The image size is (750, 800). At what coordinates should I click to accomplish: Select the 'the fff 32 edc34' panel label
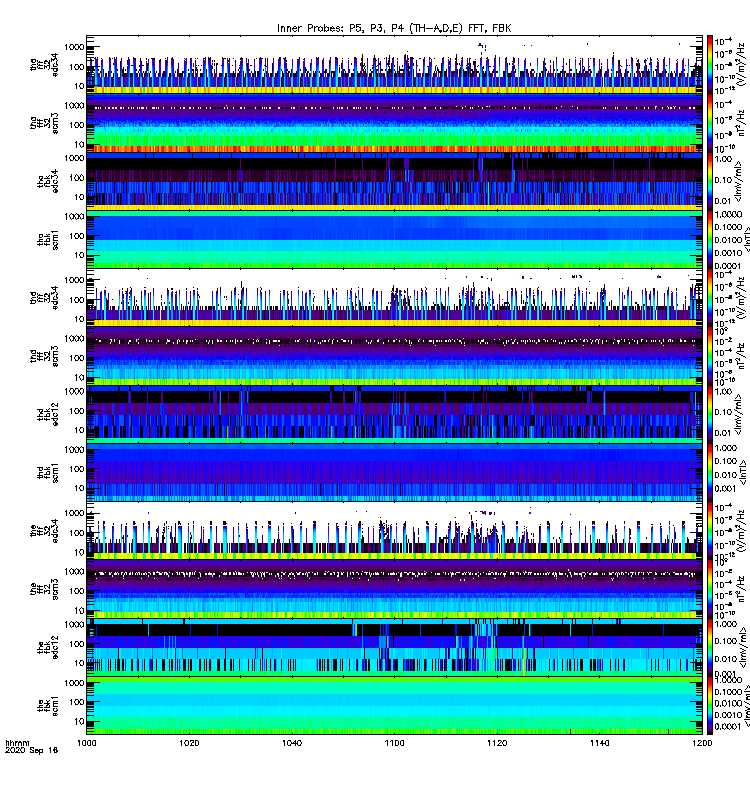tap(44, 531)
